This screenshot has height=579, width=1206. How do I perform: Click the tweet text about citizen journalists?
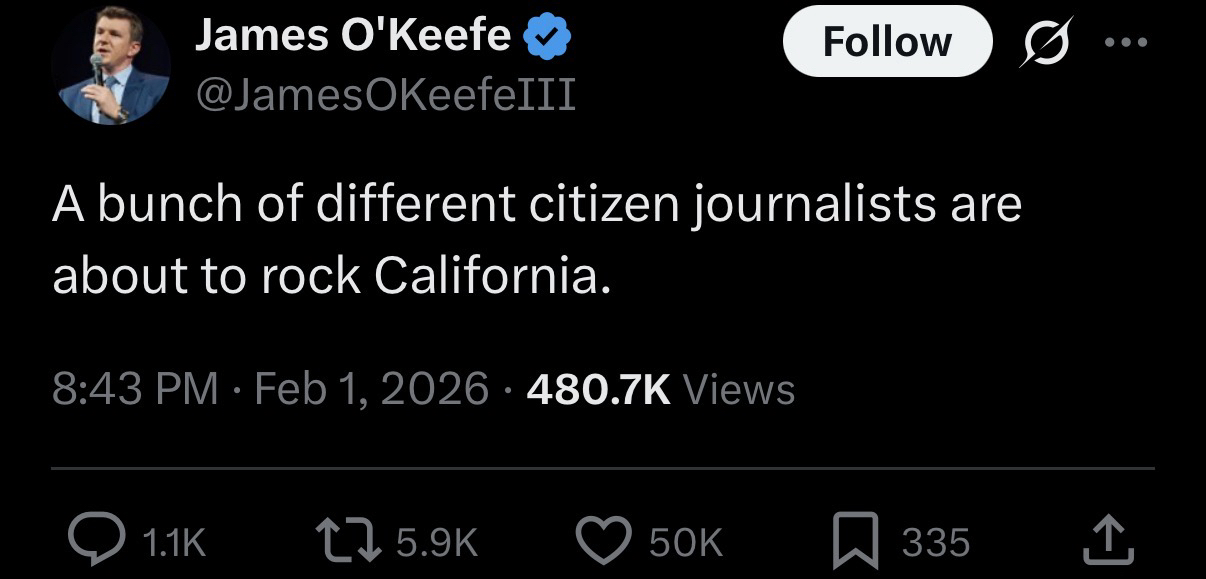pyautogui.click(x=536, y=240)
